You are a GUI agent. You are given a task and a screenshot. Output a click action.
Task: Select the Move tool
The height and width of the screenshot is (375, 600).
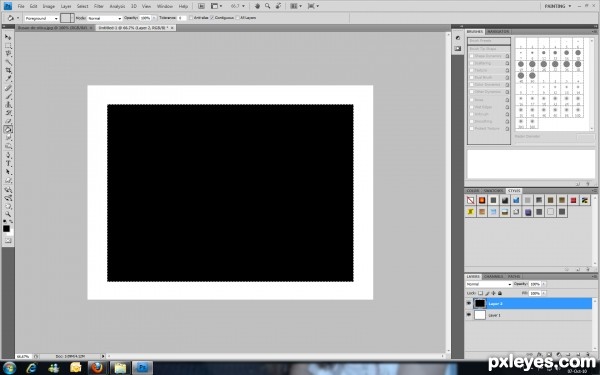(8, 37)
